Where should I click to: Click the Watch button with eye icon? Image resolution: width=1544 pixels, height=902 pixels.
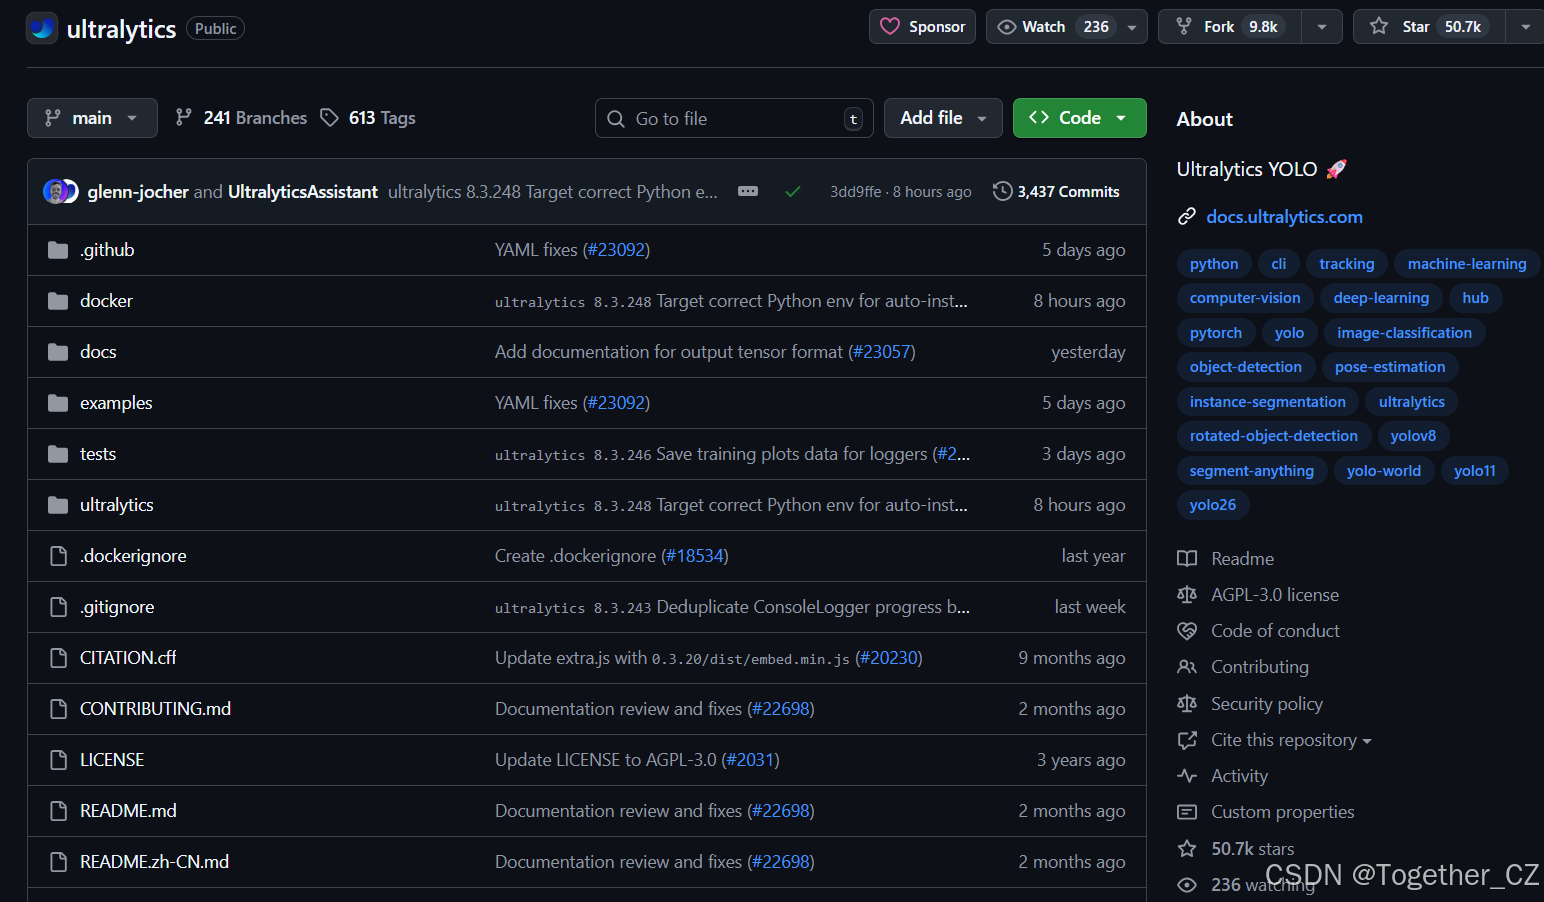[1053, 27]
